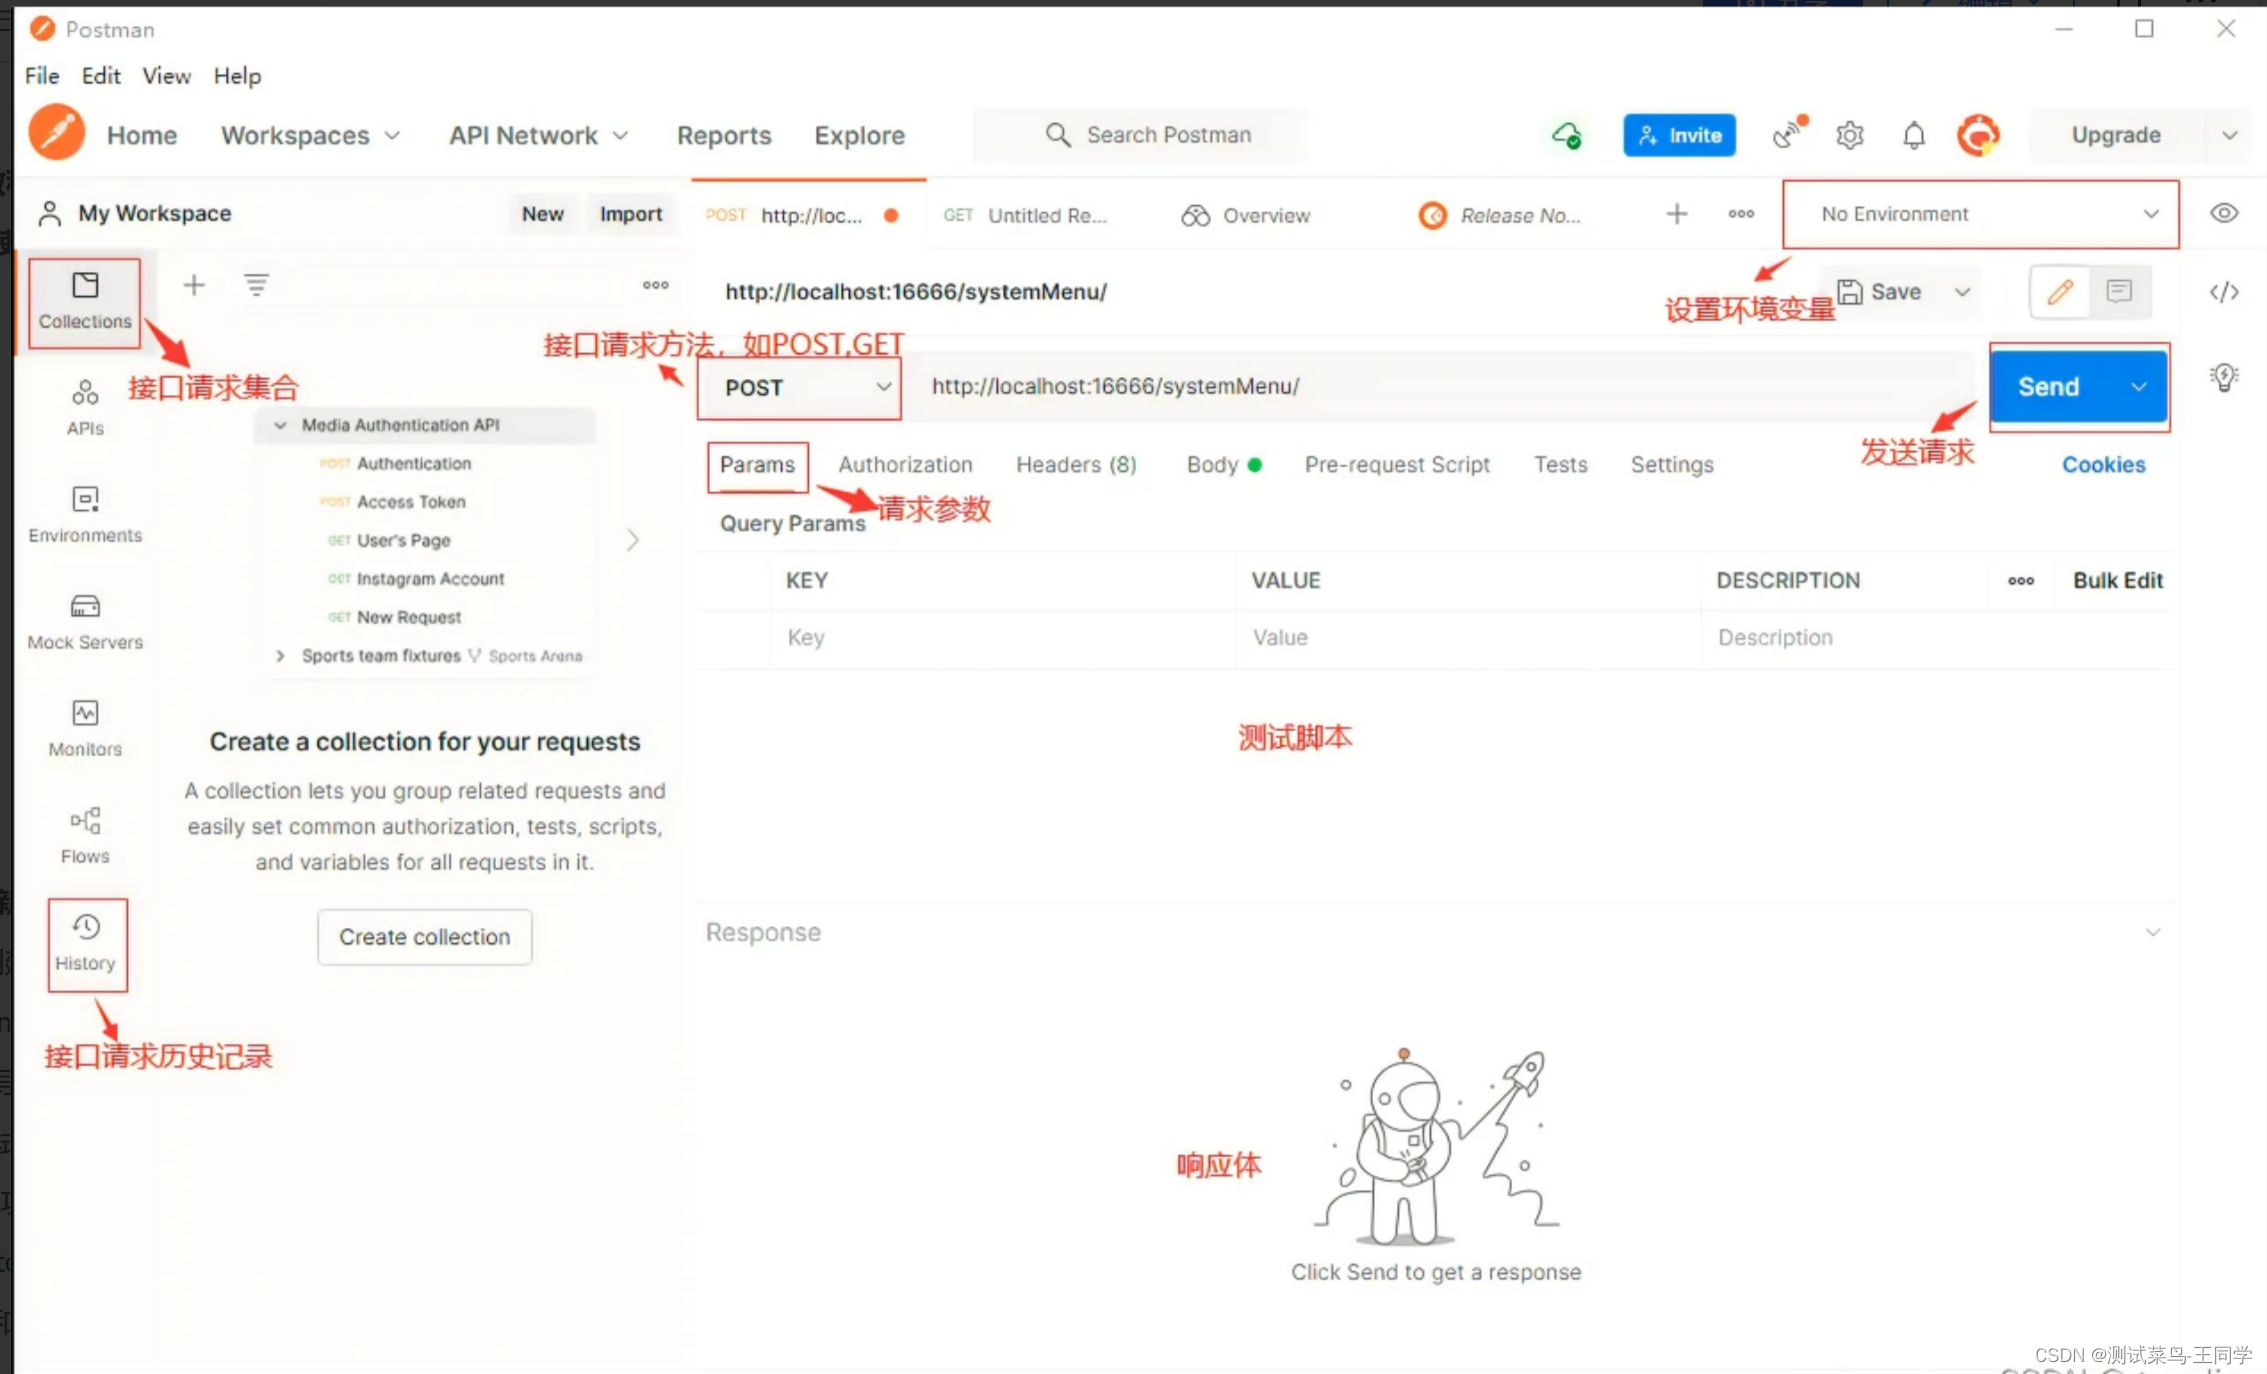The image size is (2267, 1374).
Task: Open collections panel three-dot options
Action: [x=656, y=285]
